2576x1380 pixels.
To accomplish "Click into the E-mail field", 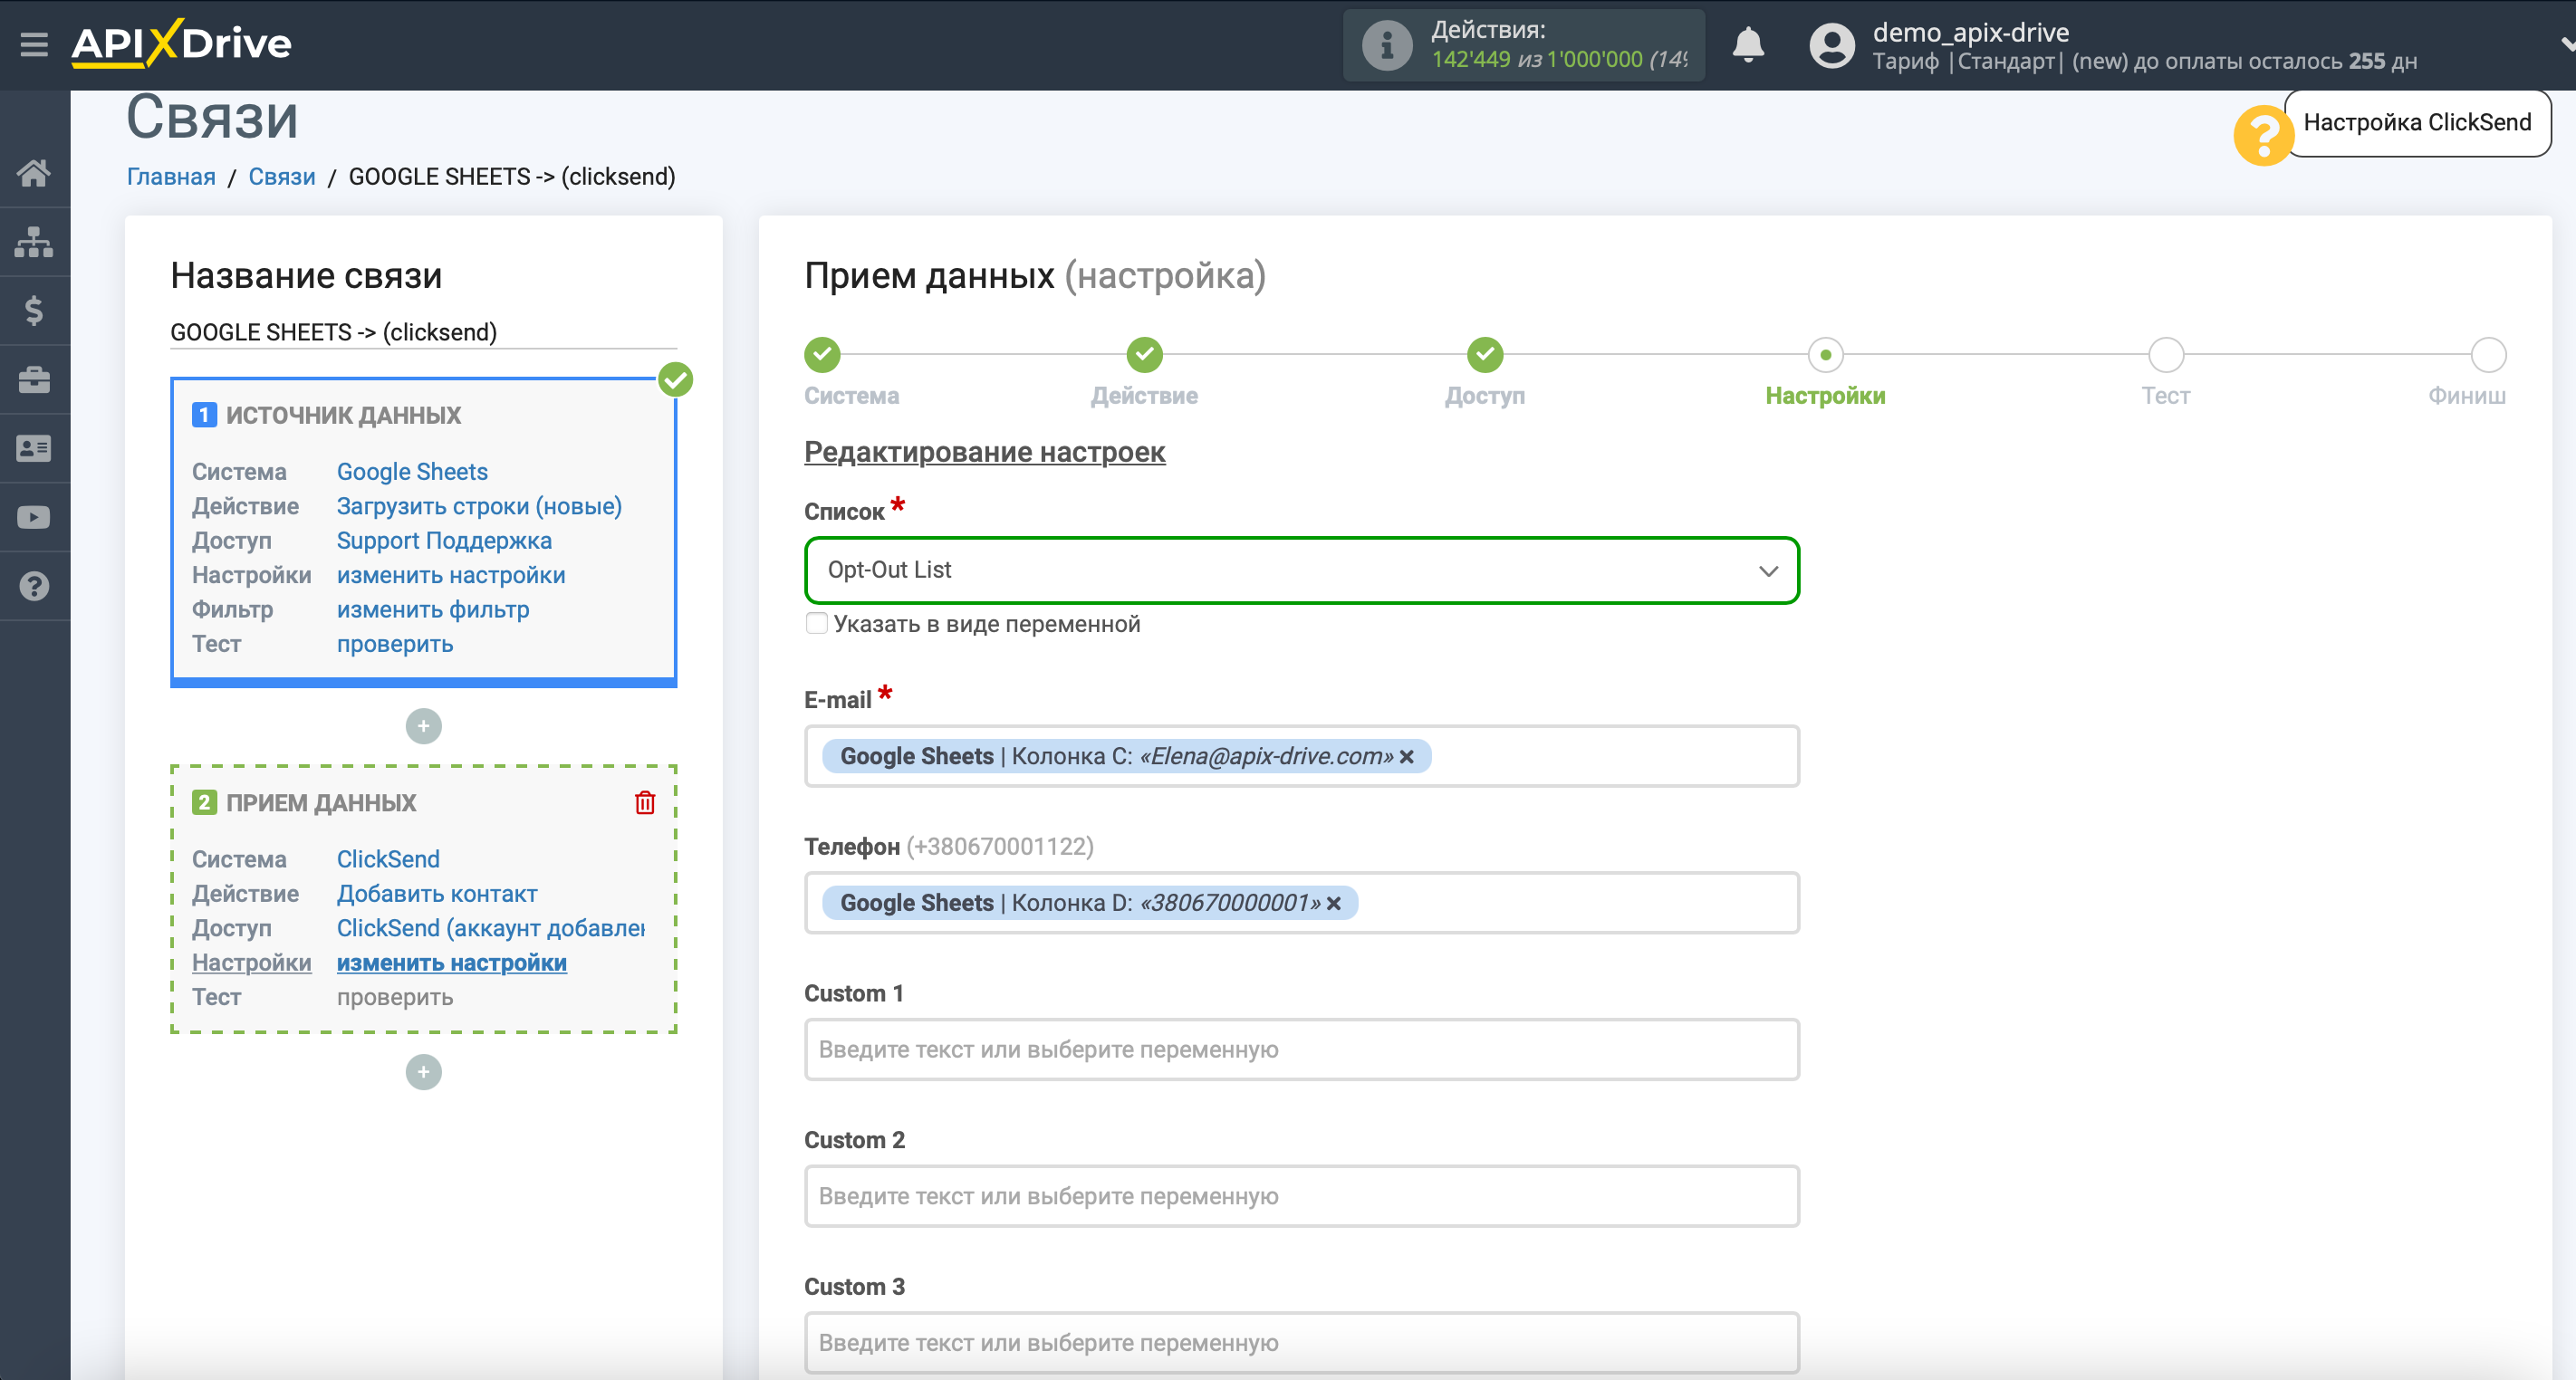I will 1302,756.
